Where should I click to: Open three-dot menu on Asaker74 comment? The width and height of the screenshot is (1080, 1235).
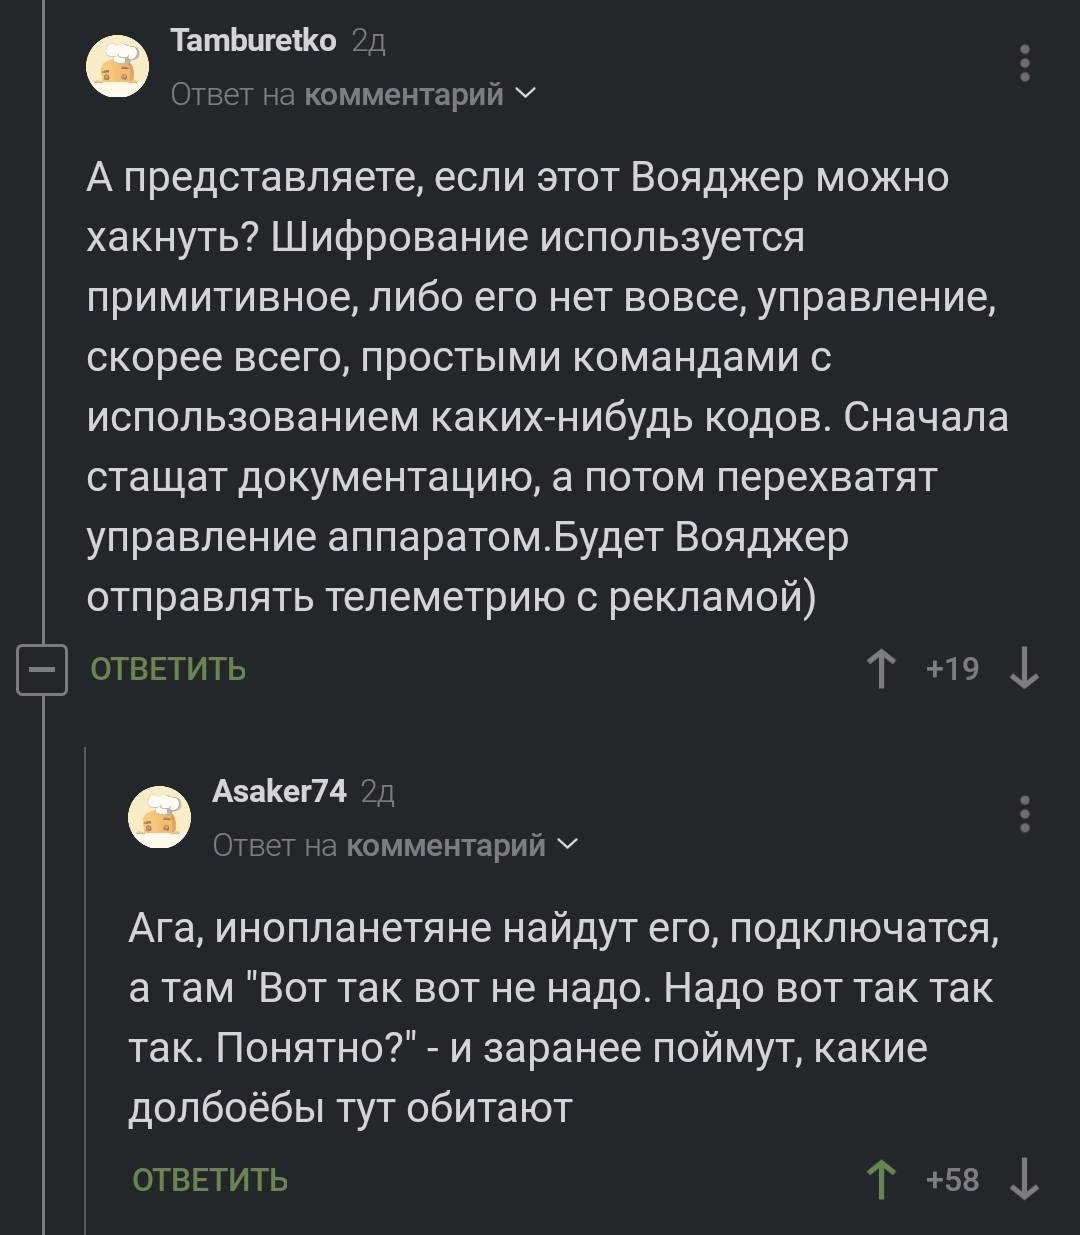1024,814
